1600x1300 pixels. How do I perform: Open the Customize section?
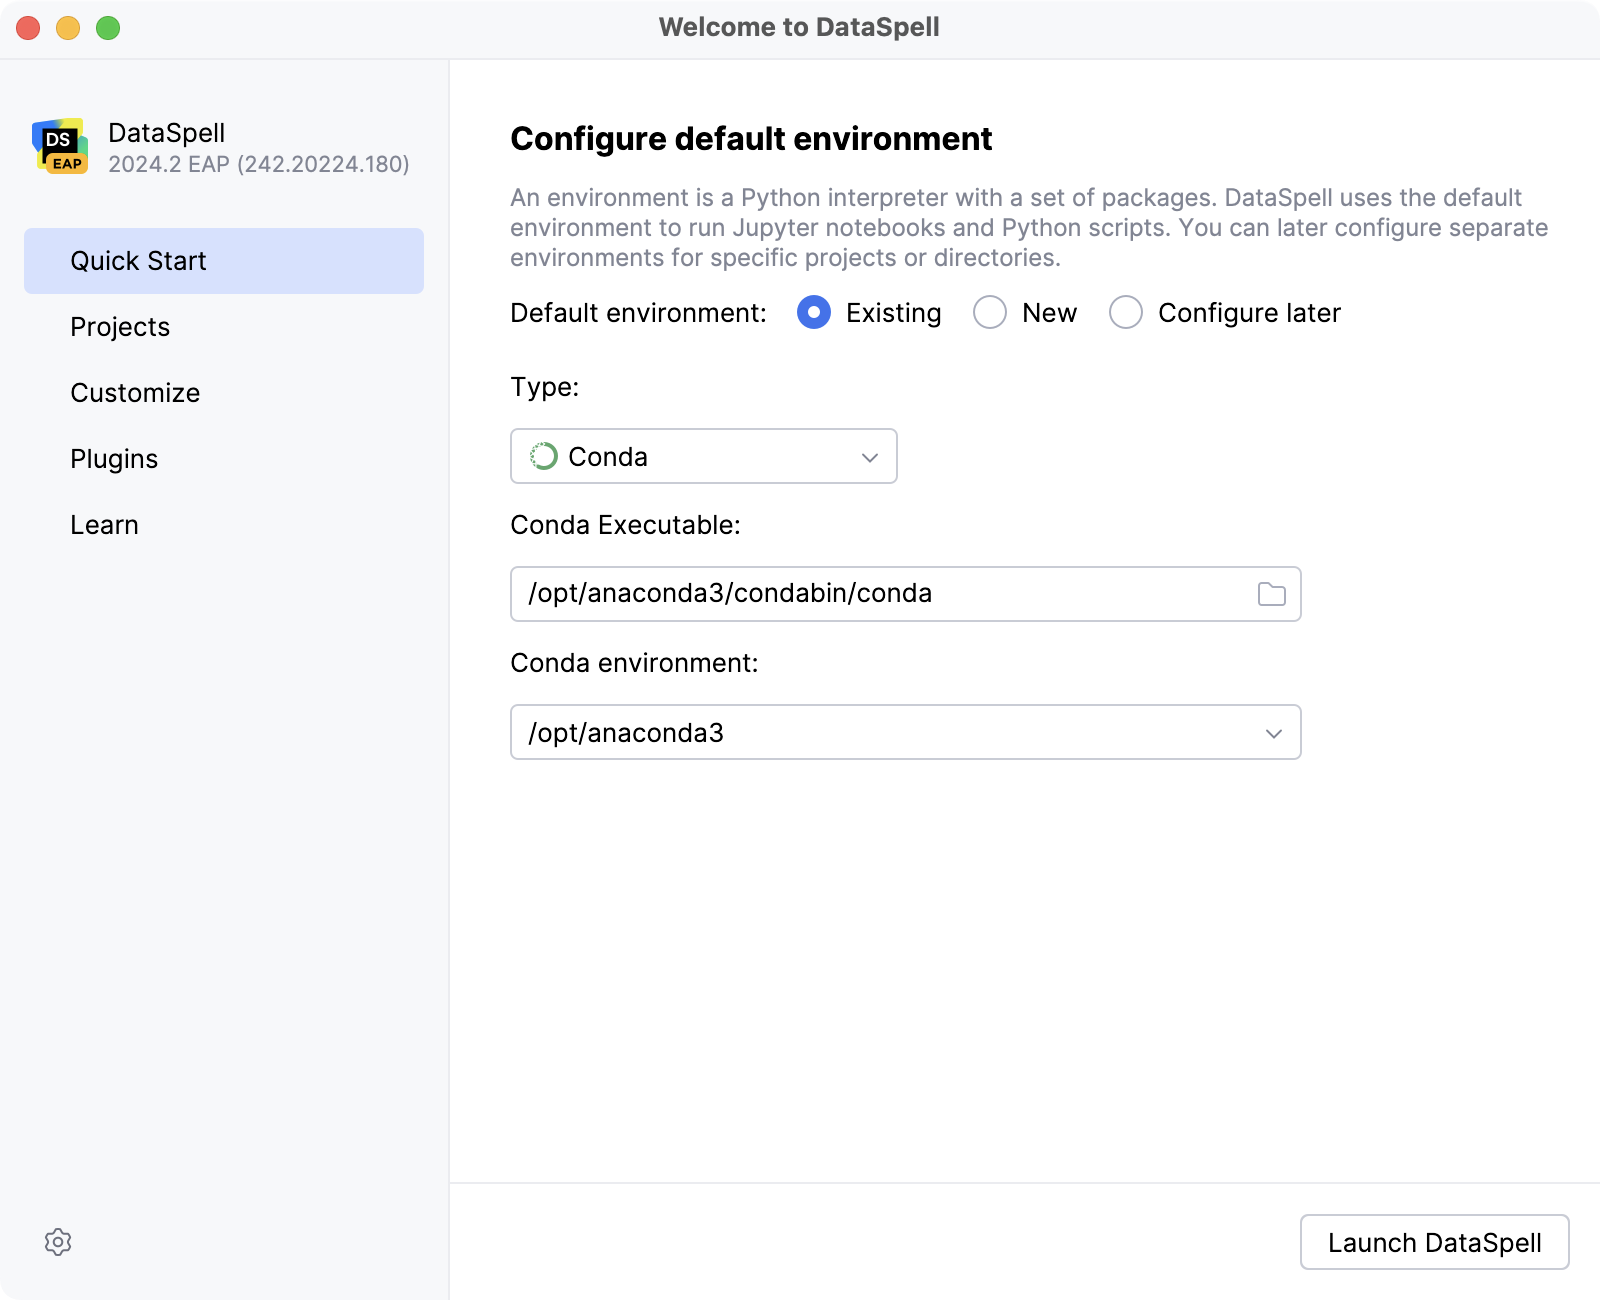point(135,393)
